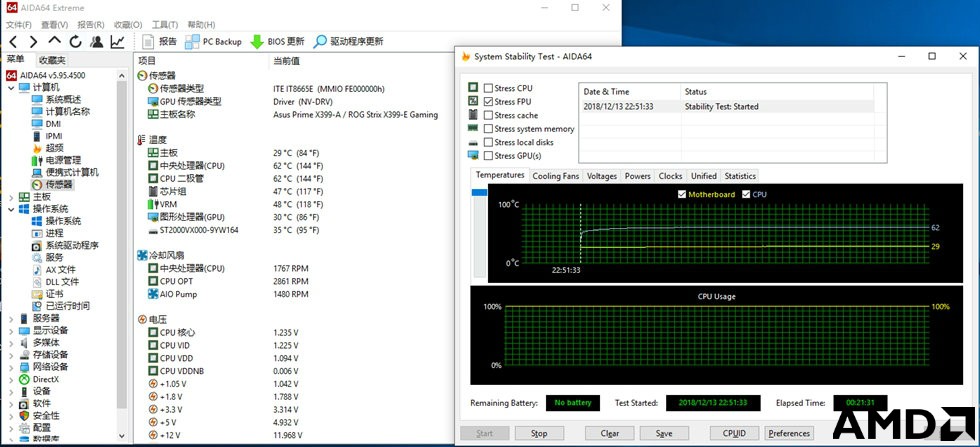
Task: Select the 系统驱动程序 tree item
Action: [65, 245]
